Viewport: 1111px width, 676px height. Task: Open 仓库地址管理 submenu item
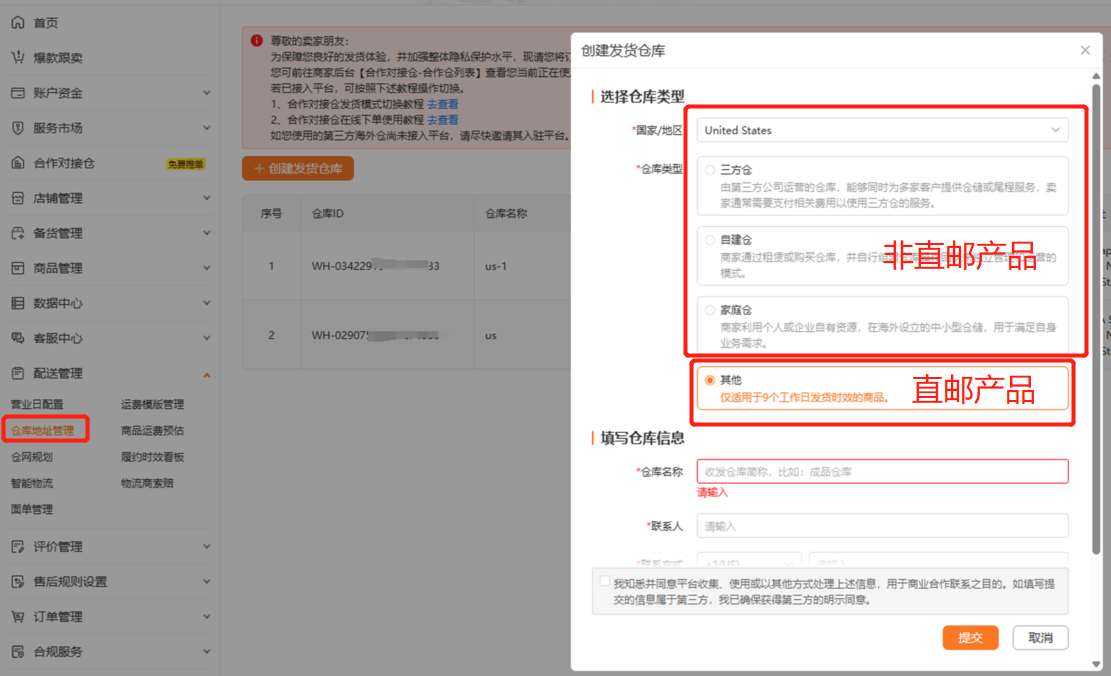click(42, 431)
